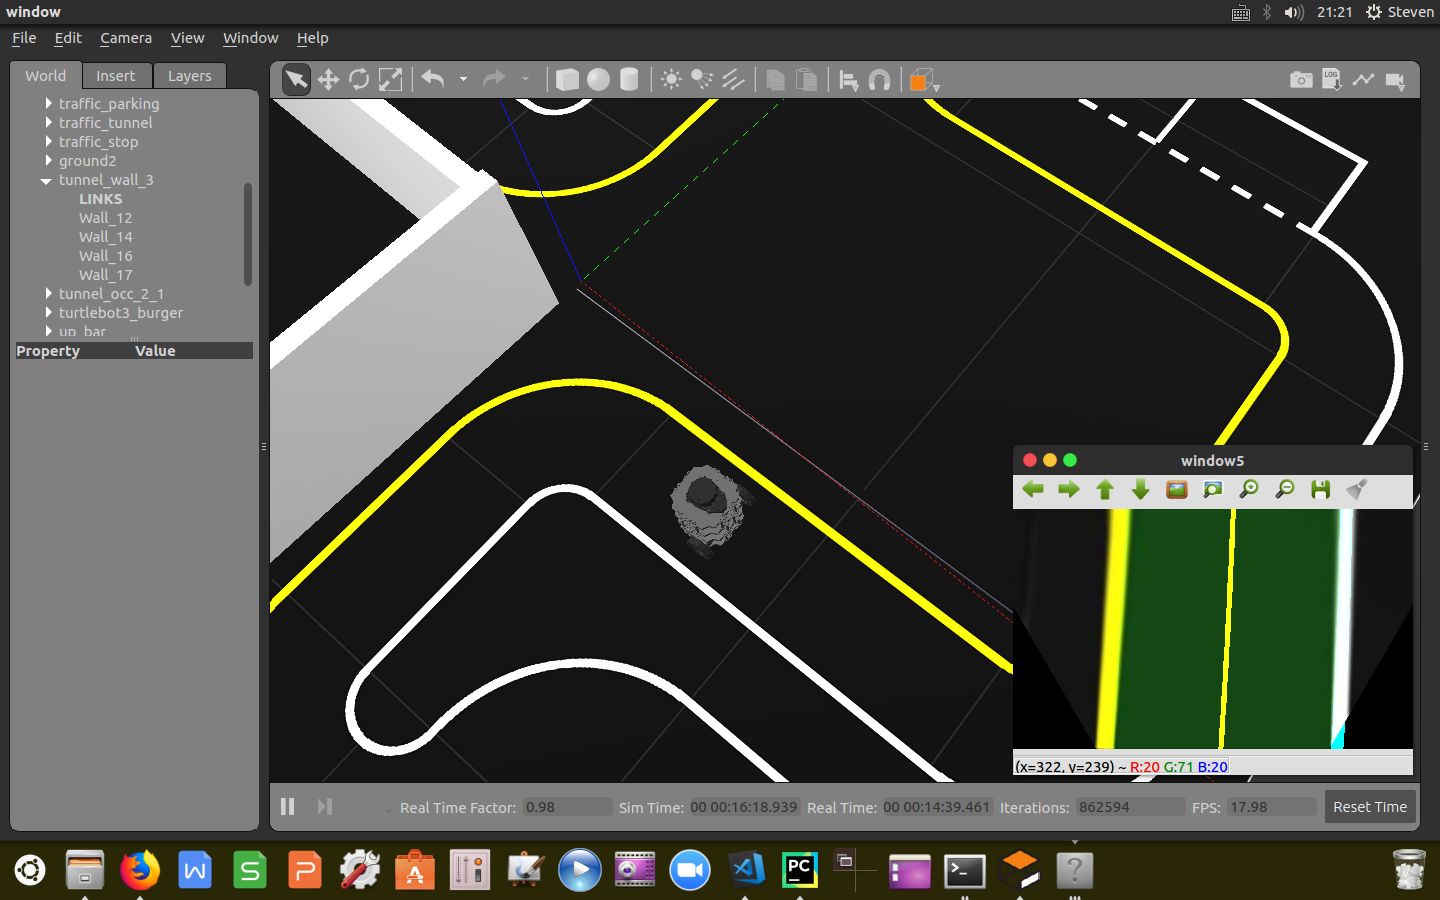
Task: Open the align tool
Action: [849, 80]
